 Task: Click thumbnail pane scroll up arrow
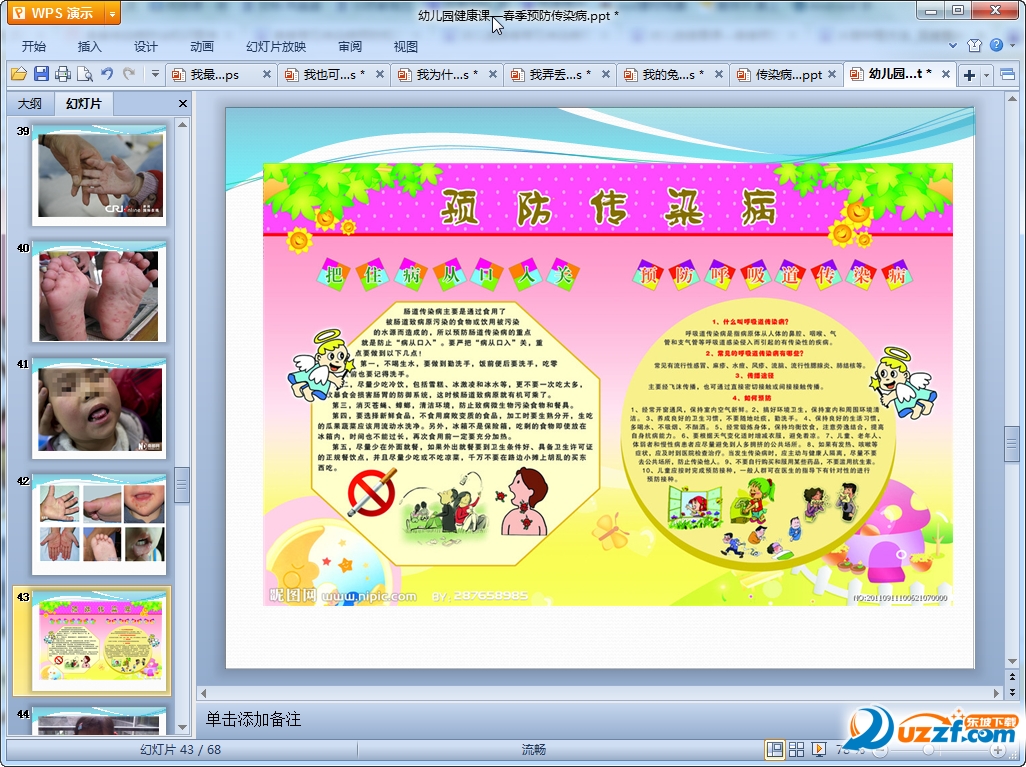tap(183, 124)
